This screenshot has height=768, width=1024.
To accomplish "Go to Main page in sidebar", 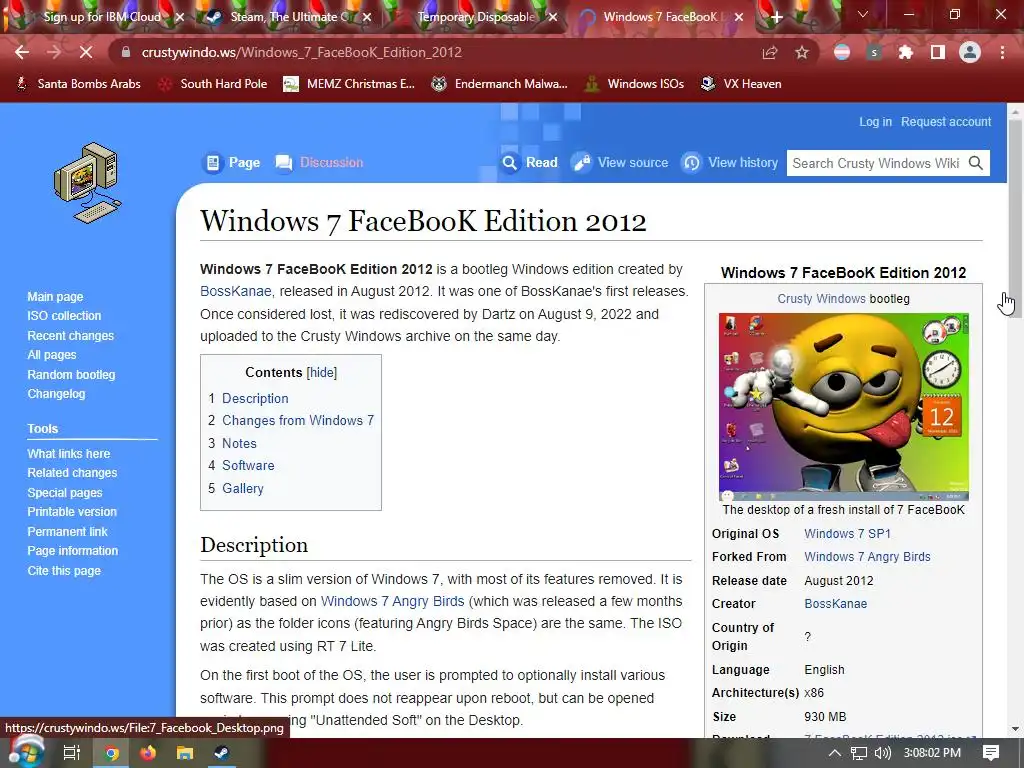I will [x=55, y=296].
